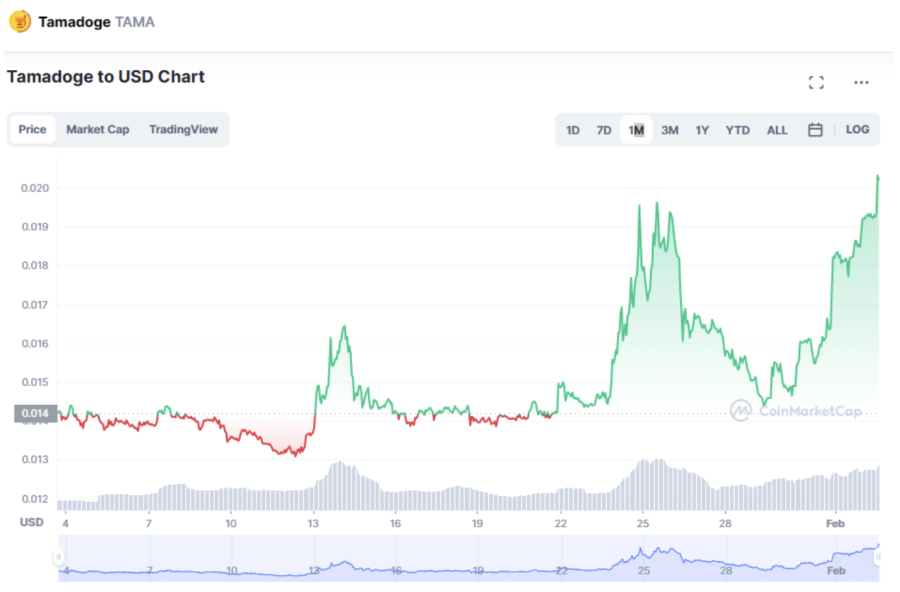Switch to the Market Cap tab
The height and width of the screenshot is (592, 900).
[98, 130]
